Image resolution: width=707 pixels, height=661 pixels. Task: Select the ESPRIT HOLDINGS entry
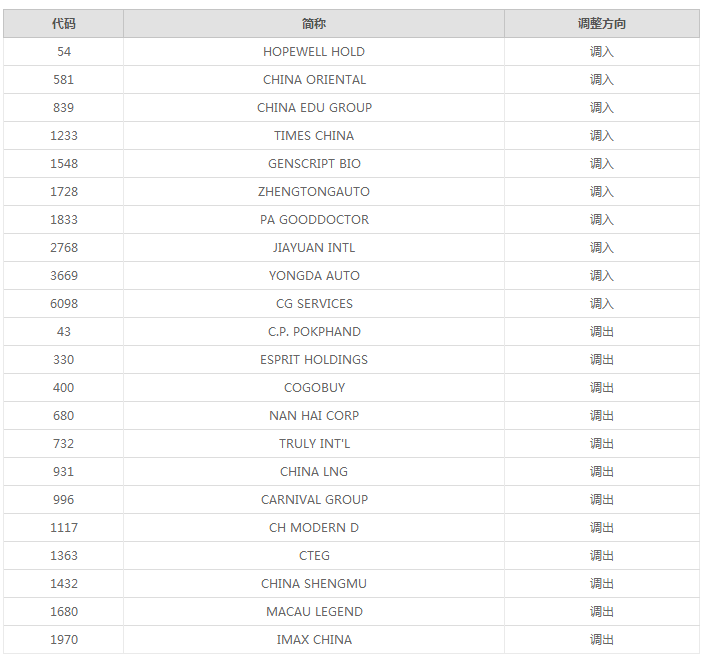pos(314,359)
